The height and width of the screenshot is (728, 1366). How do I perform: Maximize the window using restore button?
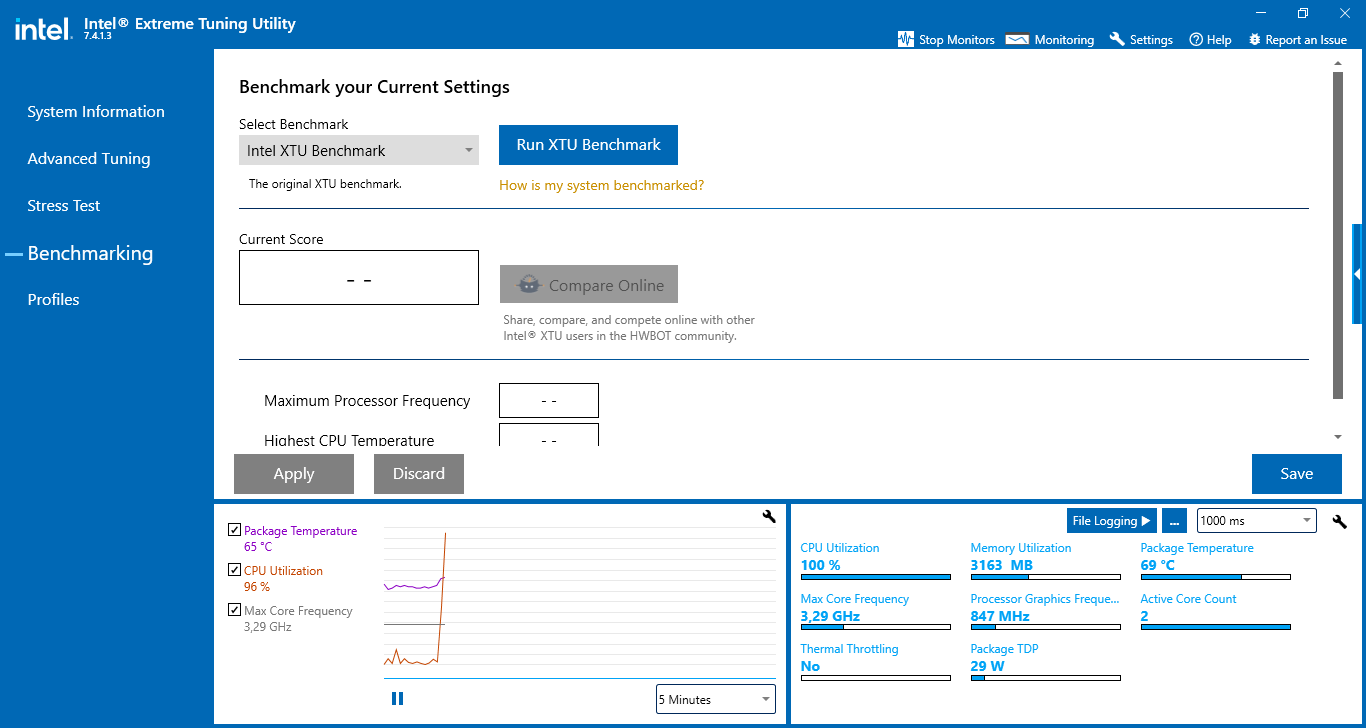[1303, 13]
